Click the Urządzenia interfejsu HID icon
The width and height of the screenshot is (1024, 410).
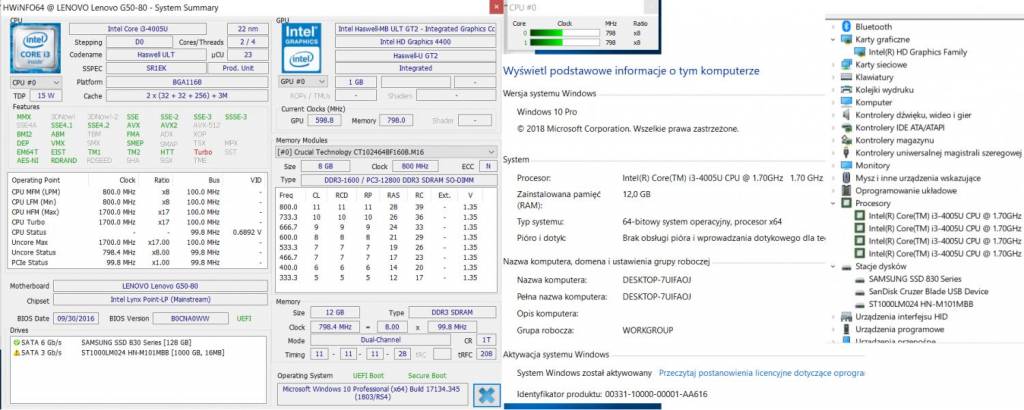(x=846, y=317)
